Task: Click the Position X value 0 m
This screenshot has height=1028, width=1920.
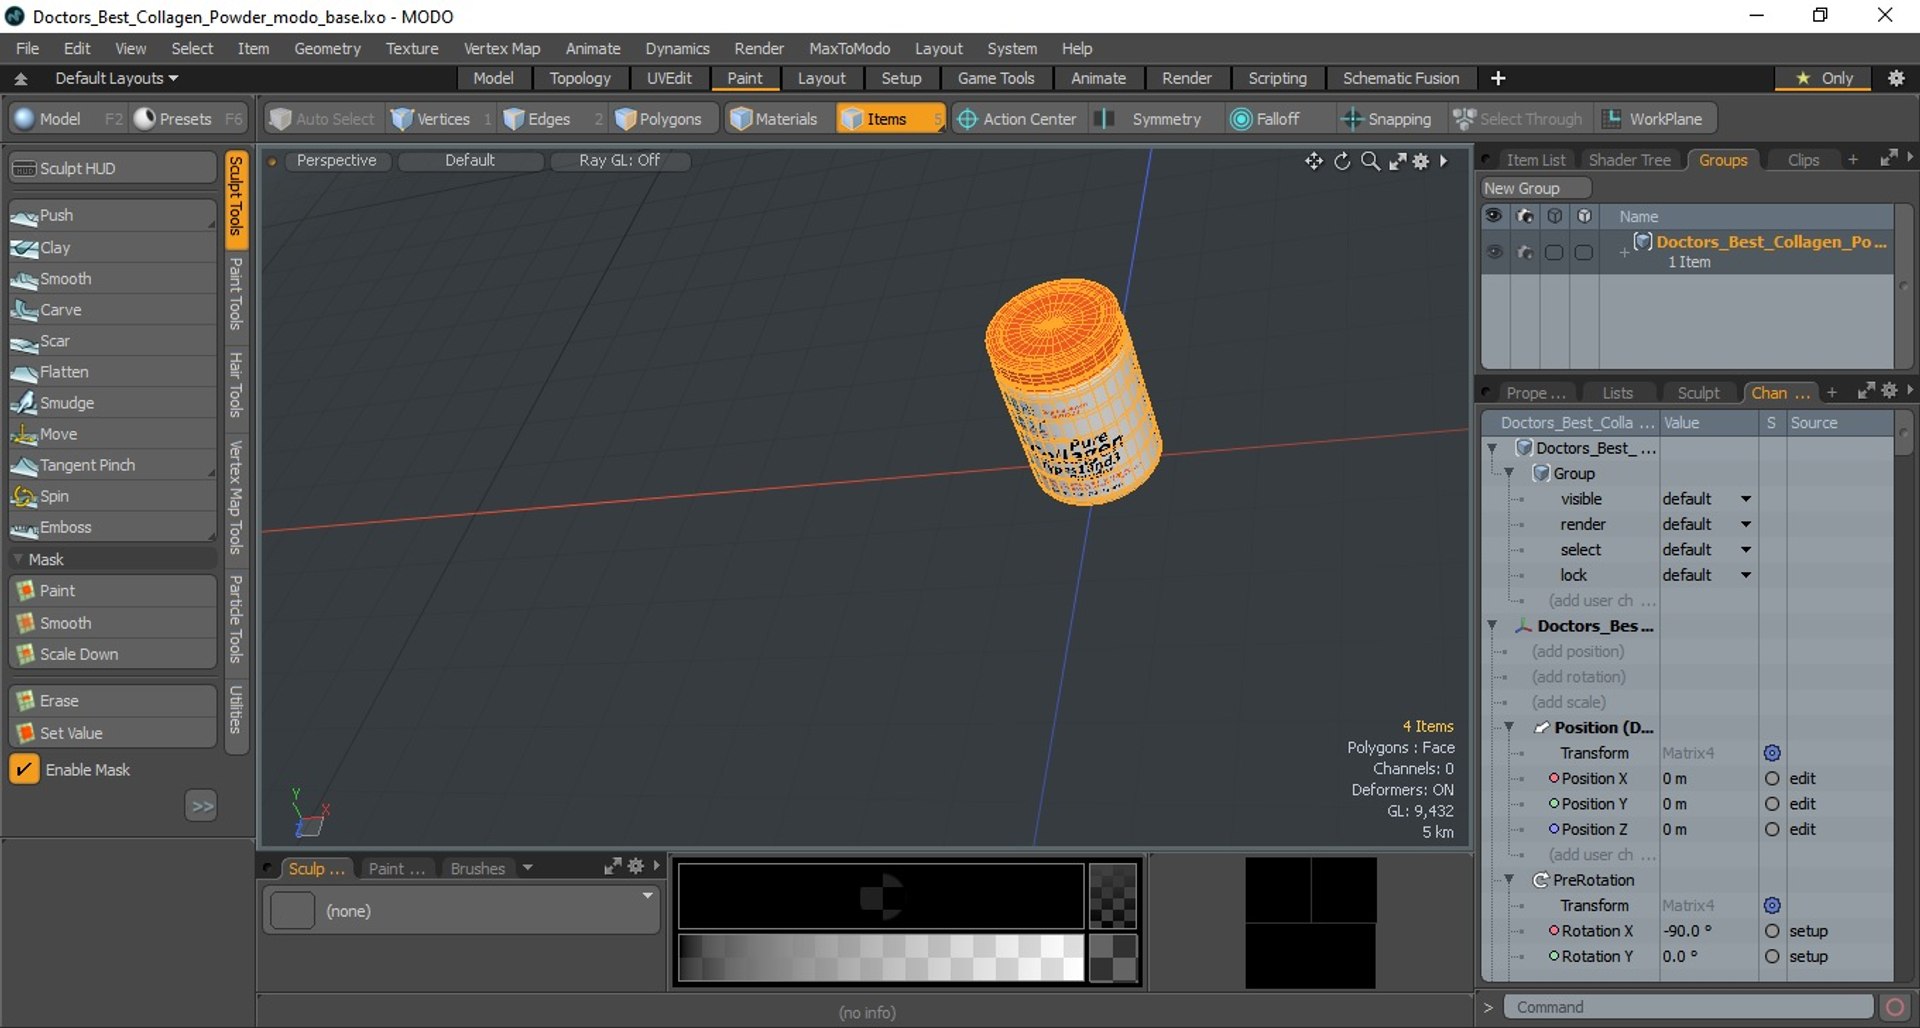Action: point(1707,778)
